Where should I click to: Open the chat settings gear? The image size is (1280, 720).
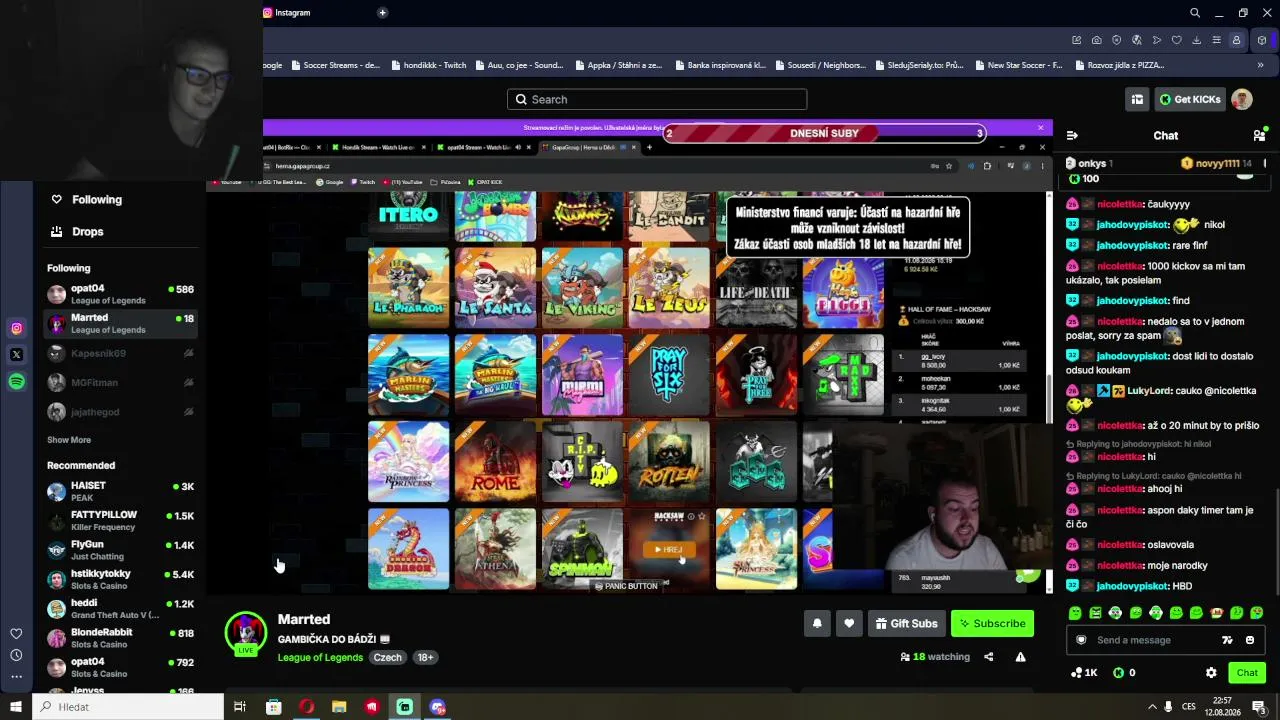(x=1211, y=673)
